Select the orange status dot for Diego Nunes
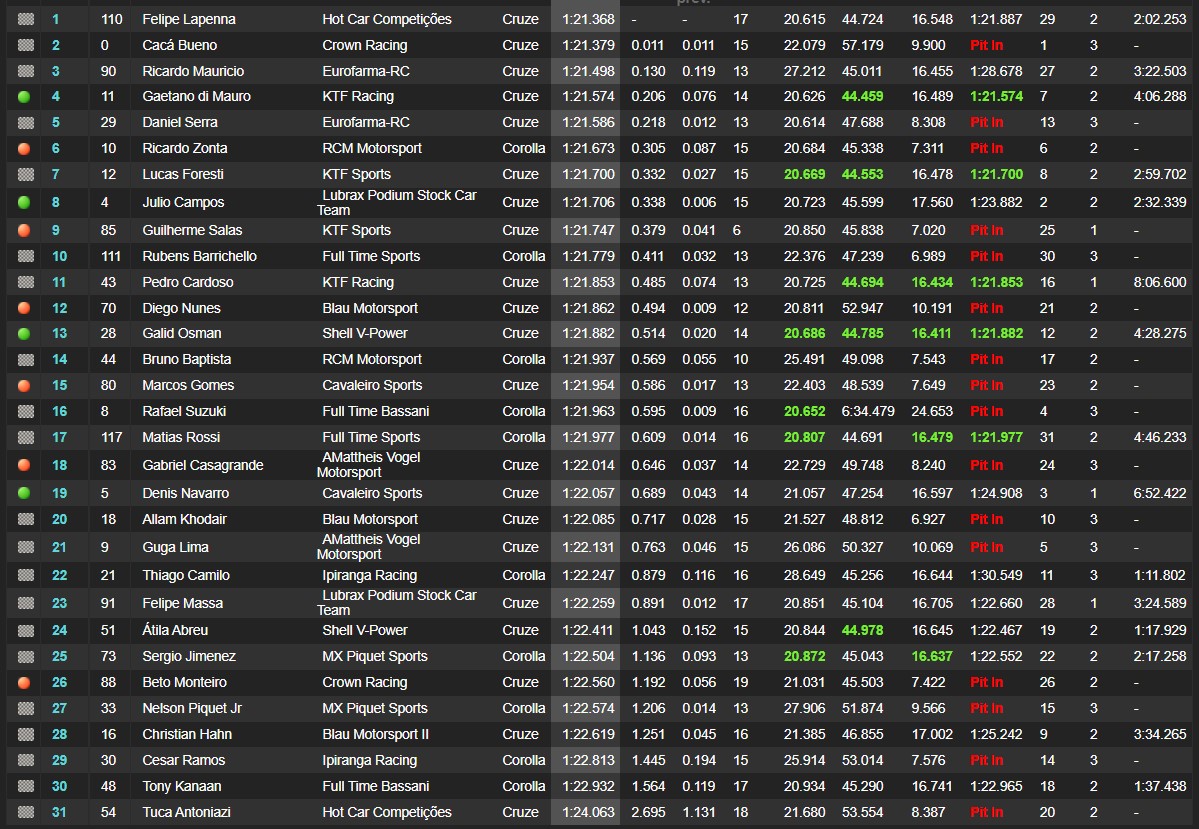 click(x=24, y=308)
